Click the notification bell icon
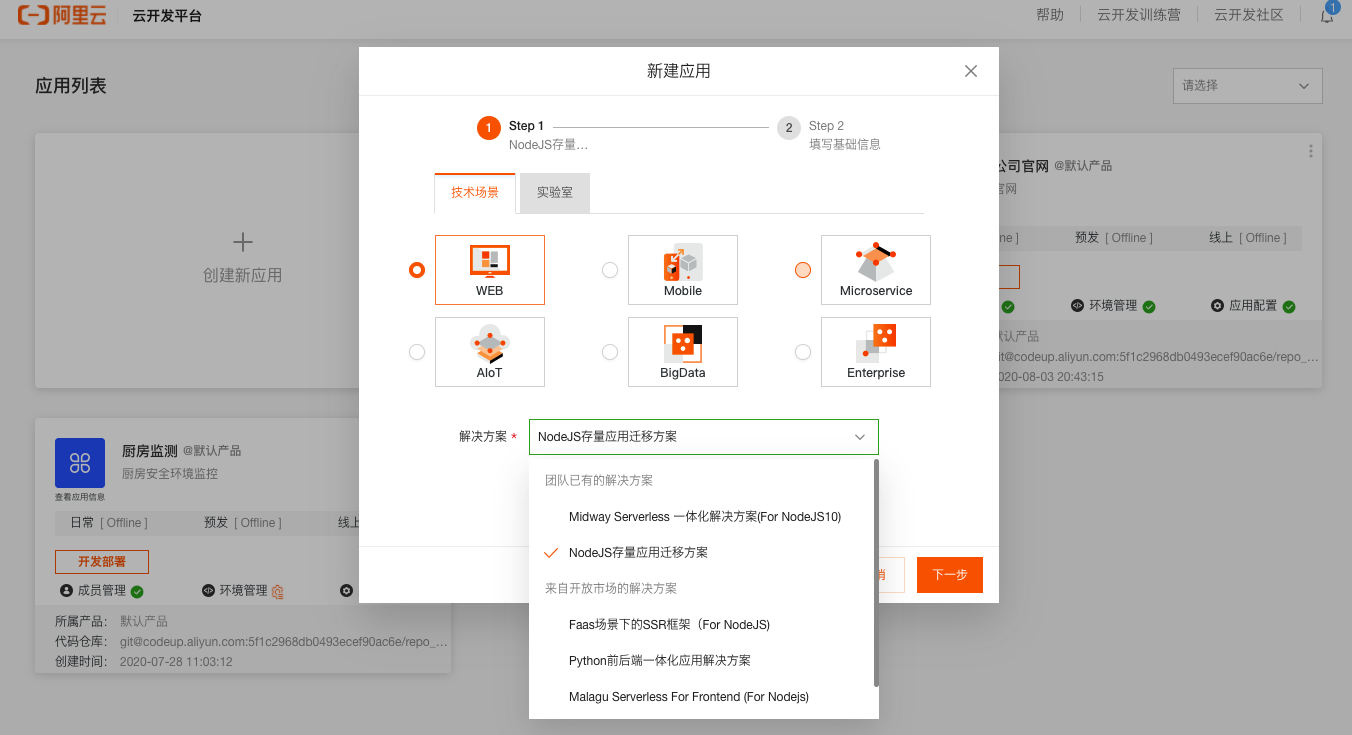Image resolution: width=1352 pixels, height=735 pixels. click(1327, 16)
